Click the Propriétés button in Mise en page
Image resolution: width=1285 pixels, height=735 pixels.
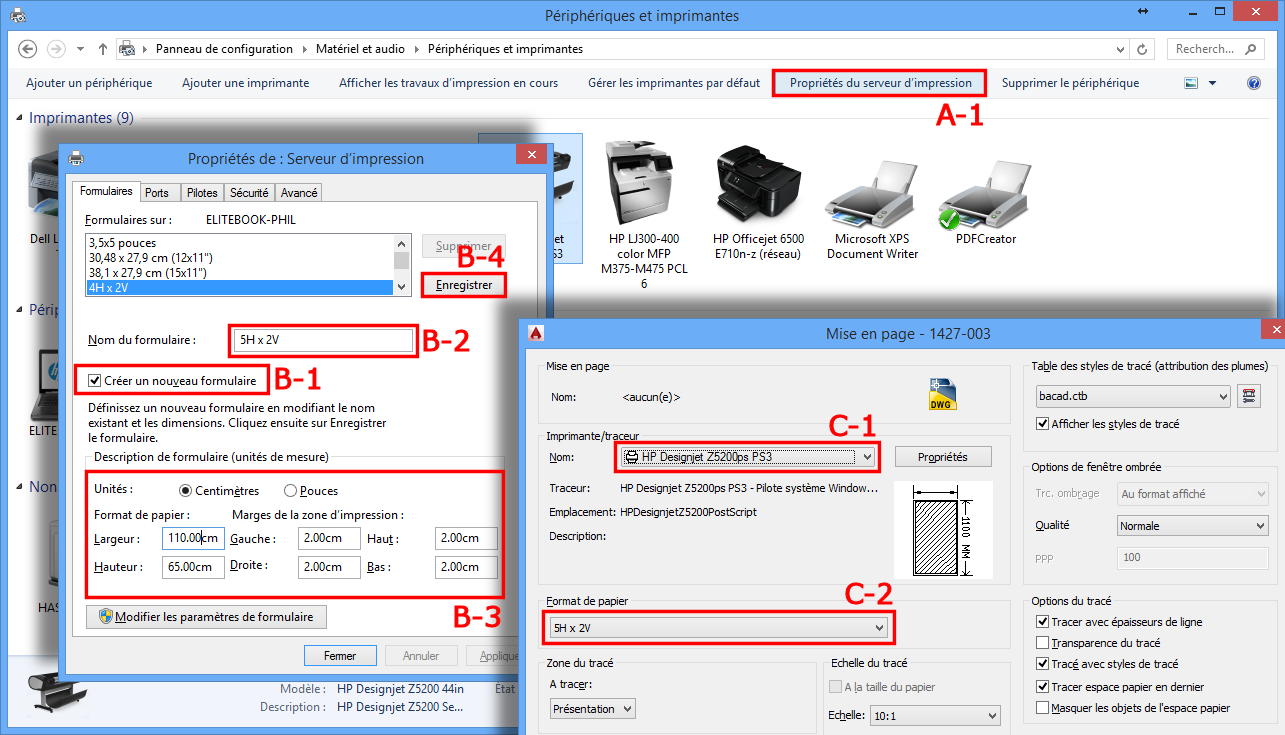coord(943,457)
